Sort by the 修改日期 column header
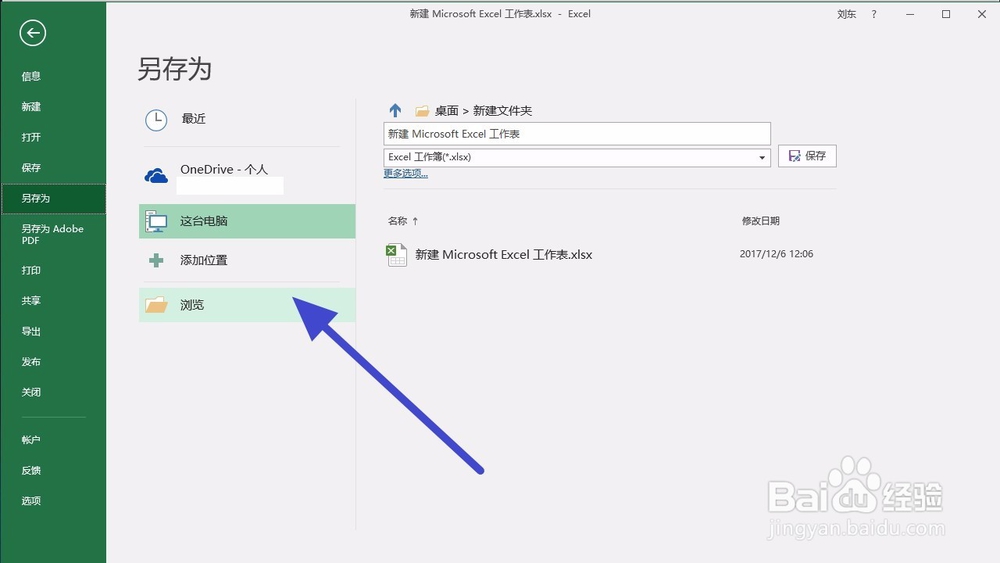This screenshot has width=1000, height=563. click(x=760, y=221)
